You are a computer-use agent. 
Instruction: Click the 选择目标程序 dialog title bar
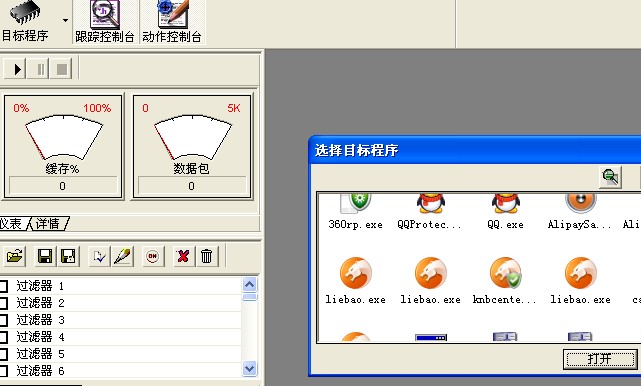[475, 150]
